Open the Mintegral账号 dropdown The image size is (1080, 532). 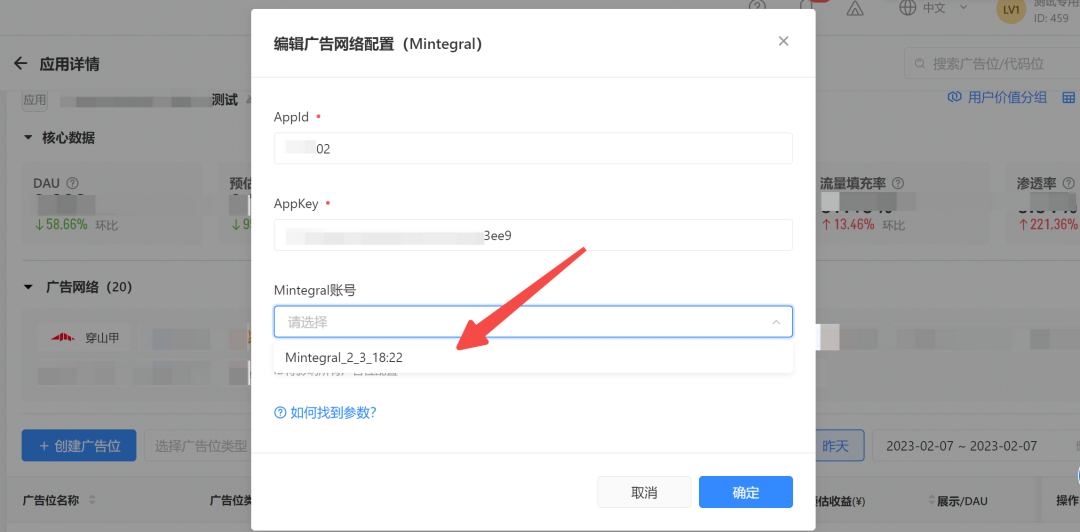point(533,322)
